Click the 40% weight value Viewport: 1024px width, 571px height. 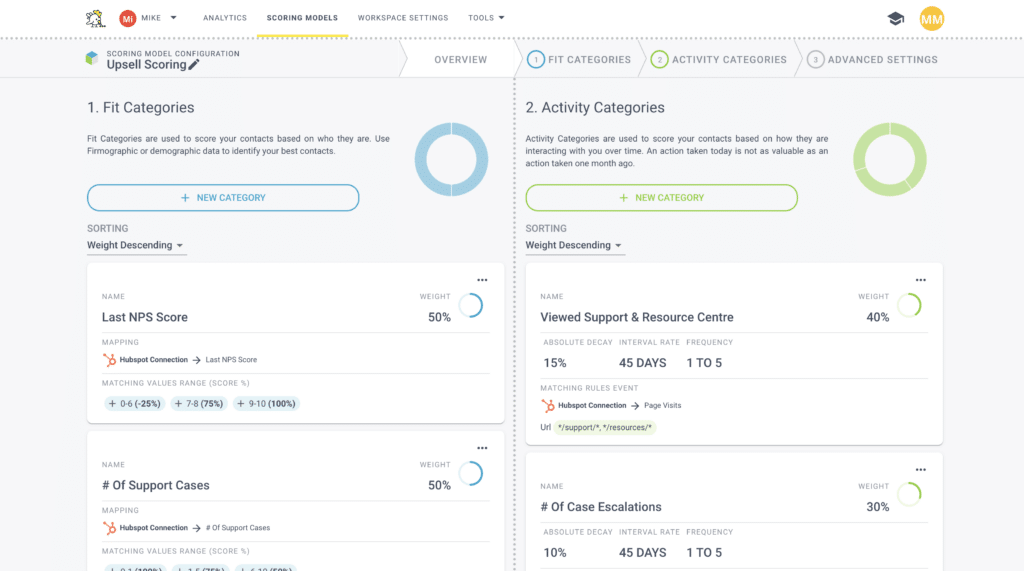(x=878, y=318)
